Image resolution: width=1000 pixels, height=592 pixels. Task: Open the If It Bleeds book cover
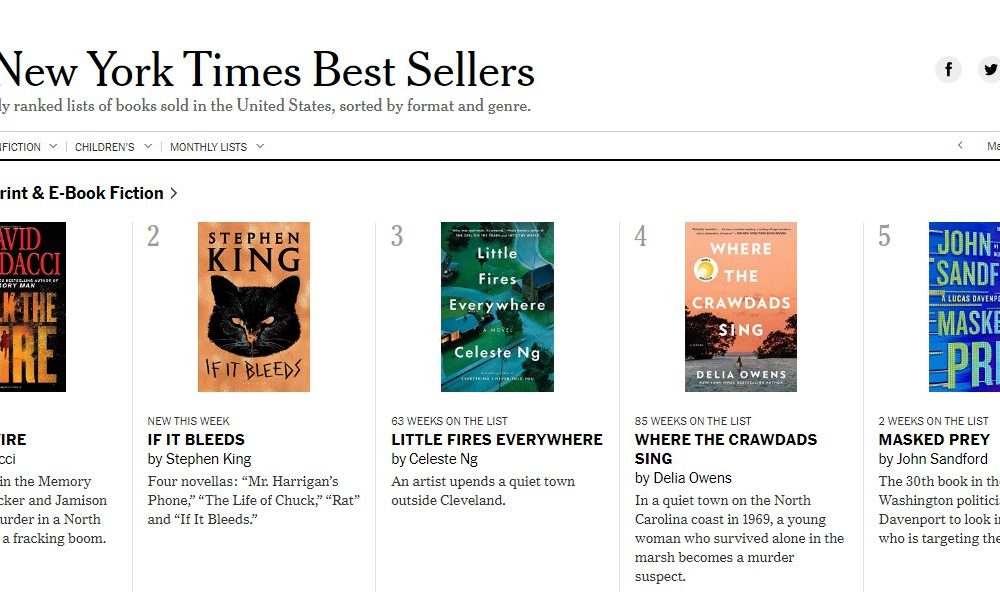(x=254, y=307)
